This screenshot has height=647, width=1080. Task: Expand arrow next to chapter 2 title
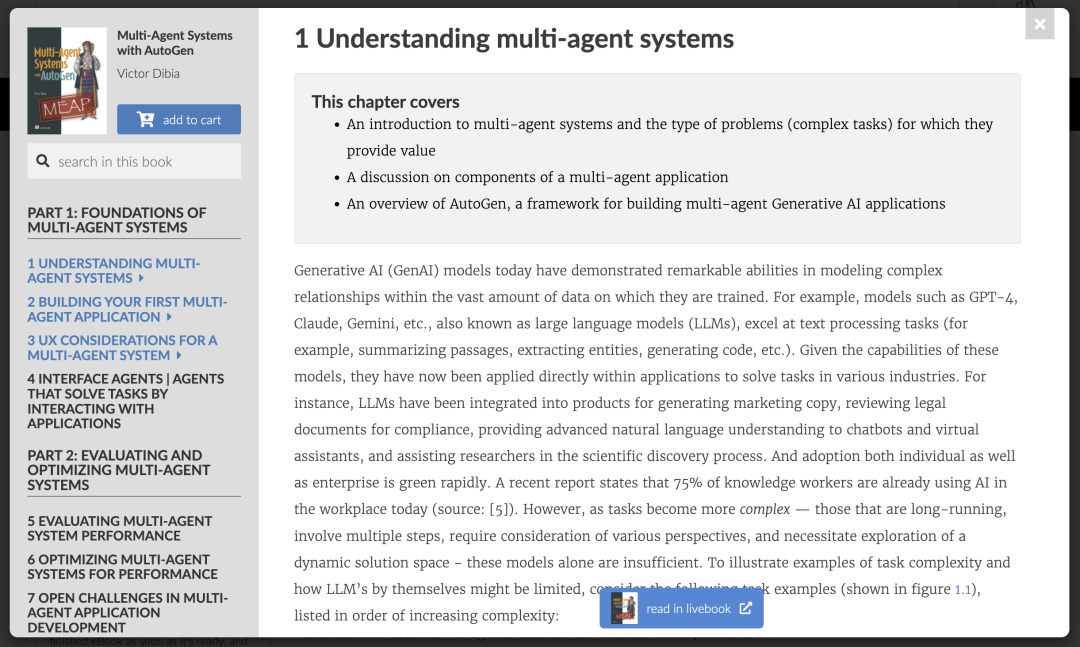point(169,317)
